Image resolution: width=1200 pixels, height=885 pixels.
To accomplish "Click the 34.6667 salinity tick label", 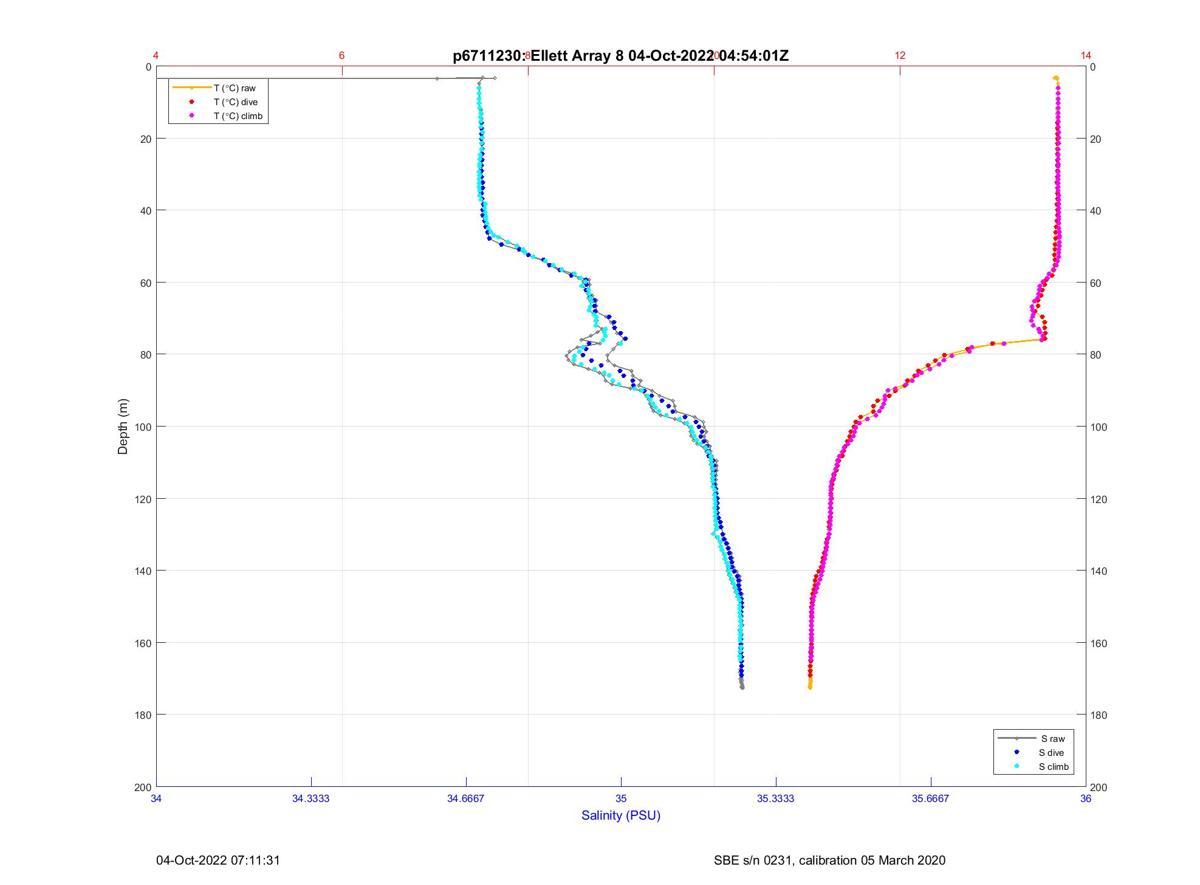I will [x=466, y=799].
